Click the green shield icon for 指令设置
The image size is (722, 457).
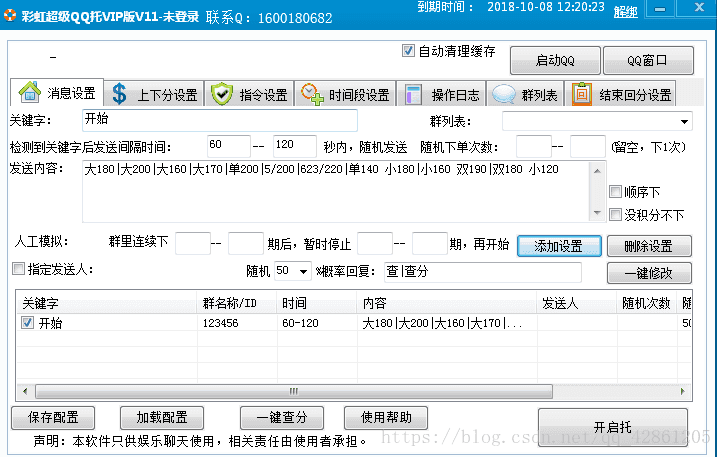[221, 94]
